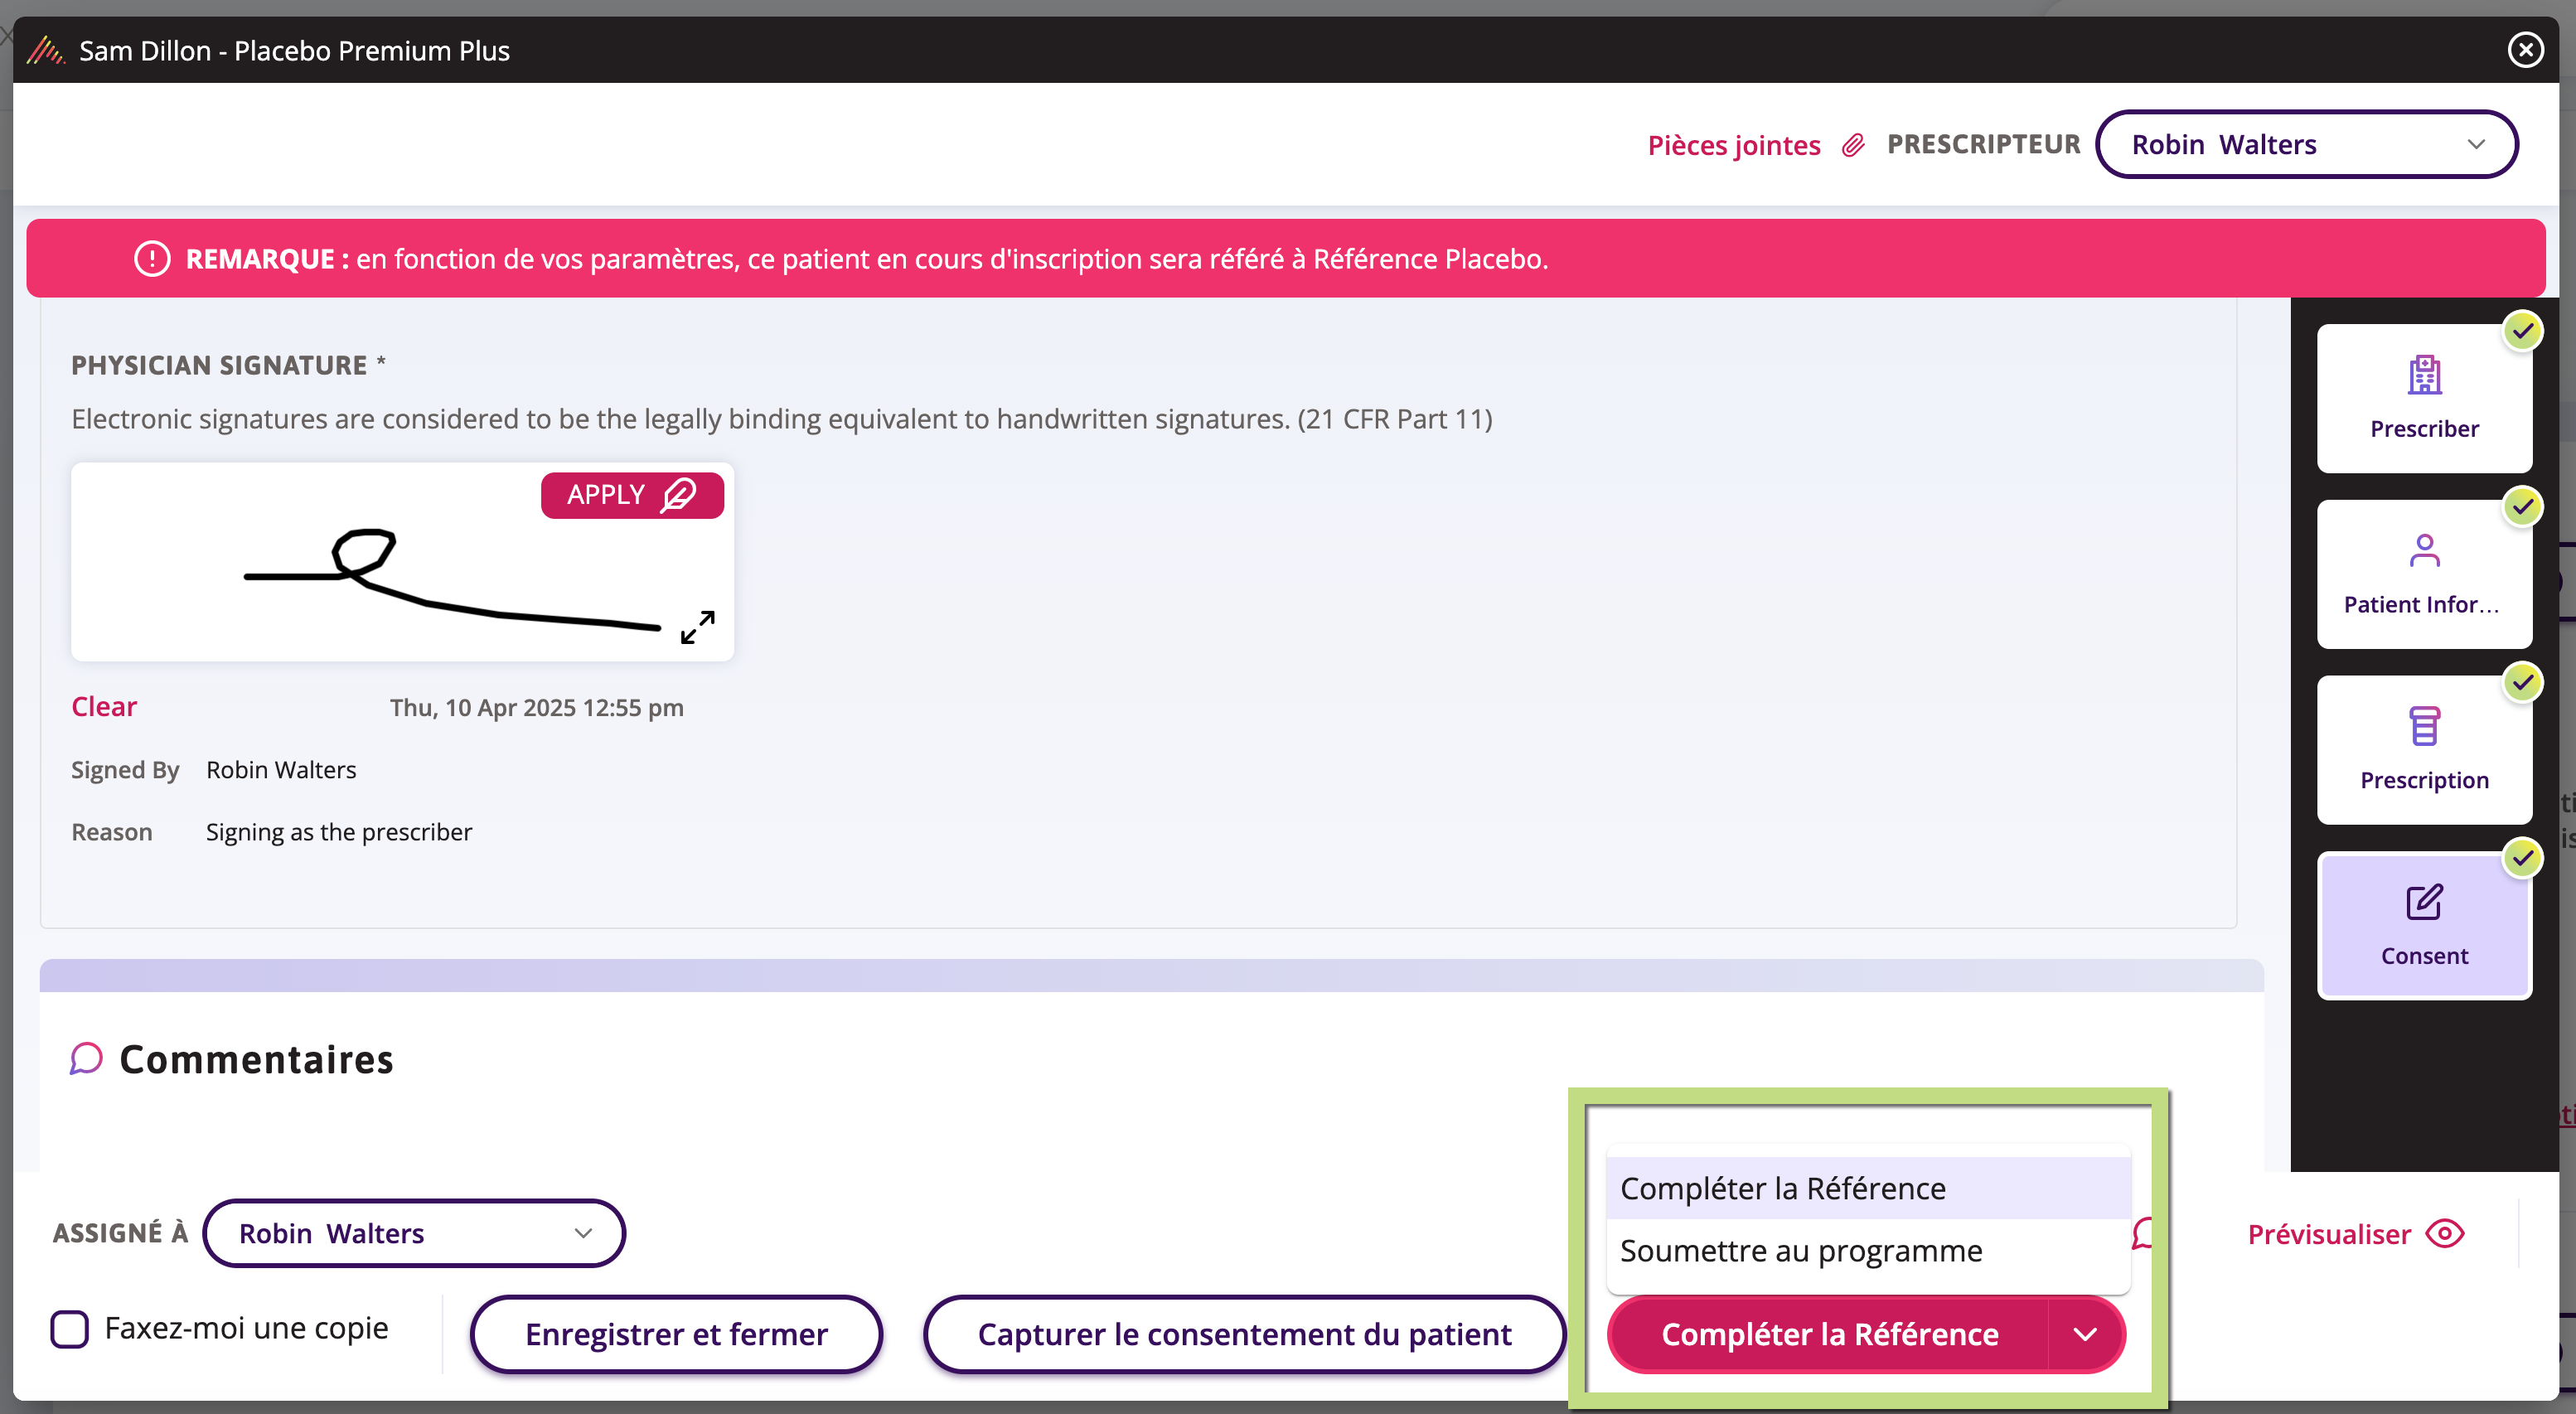Click the Enregistrer et fermer button
This screenshot has height=1414, width=2576.
click(x=676, y=1334)
